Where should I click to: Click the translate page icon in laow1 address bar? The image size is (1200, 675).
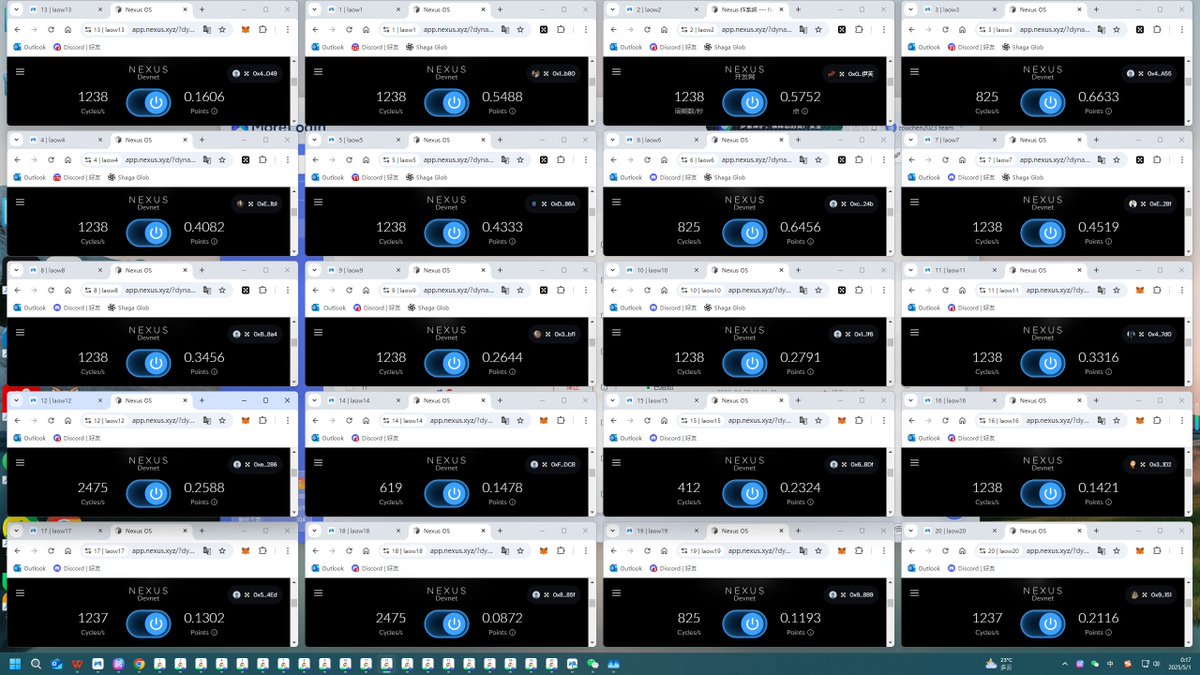coord(505,30)
